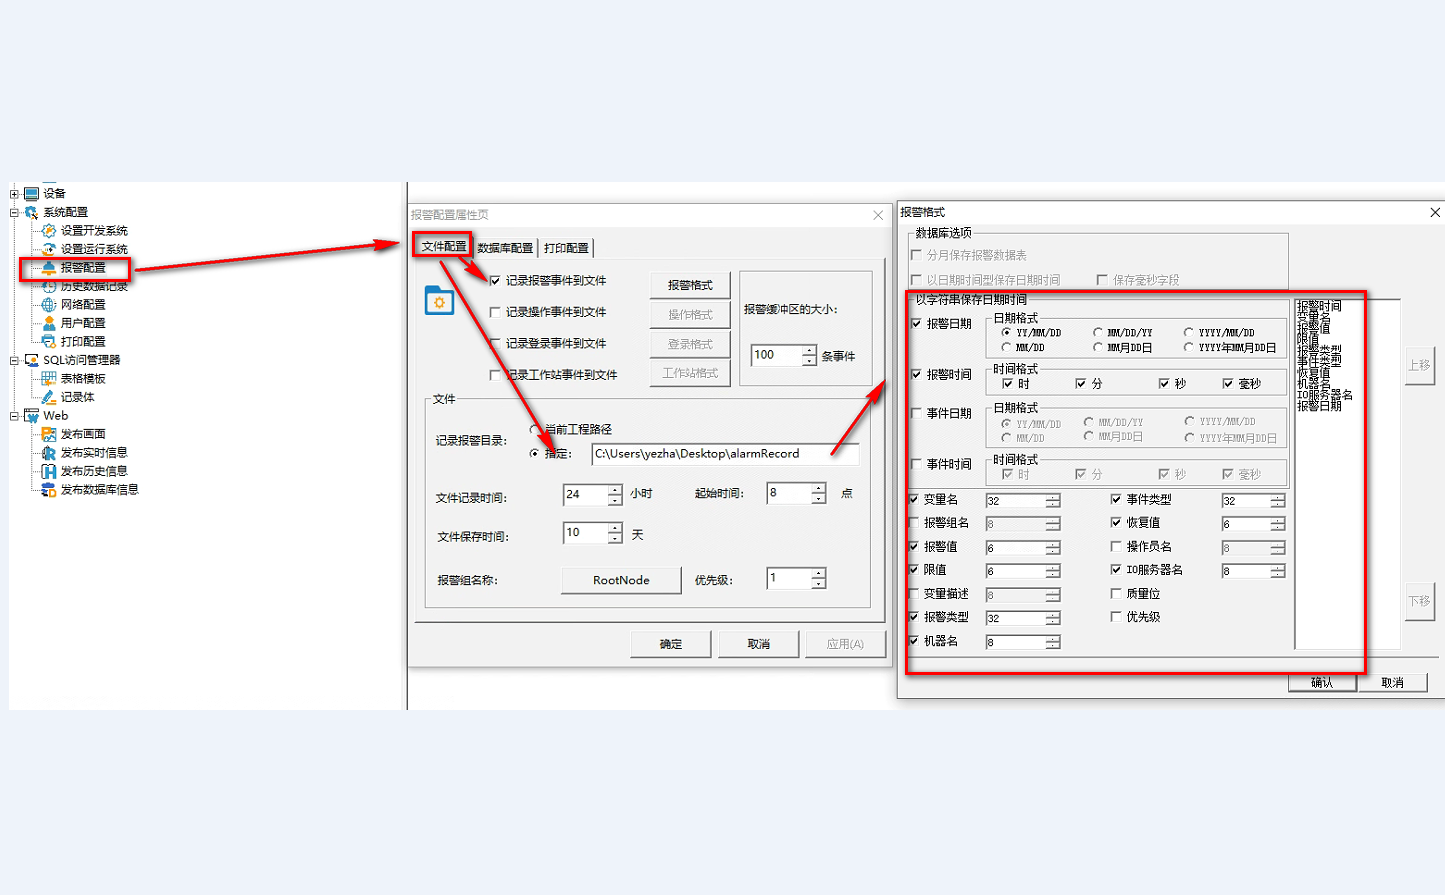Click the 用户配置 person icon

(49, 323)
